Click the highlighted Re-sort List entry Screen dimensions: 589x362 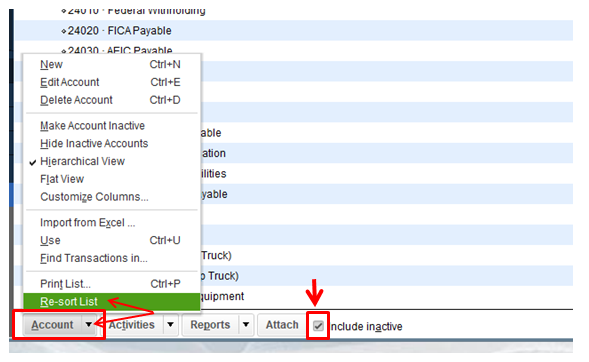pos(112,302)
